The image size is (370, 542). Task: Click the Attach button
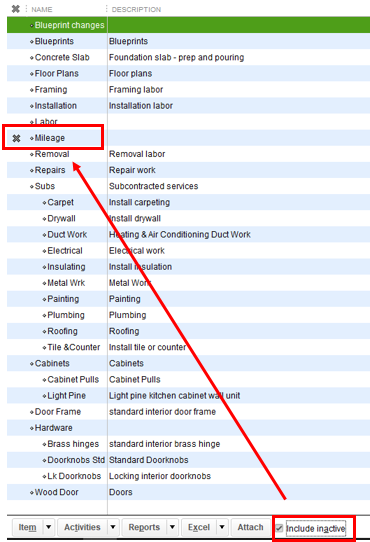point(250,527)
